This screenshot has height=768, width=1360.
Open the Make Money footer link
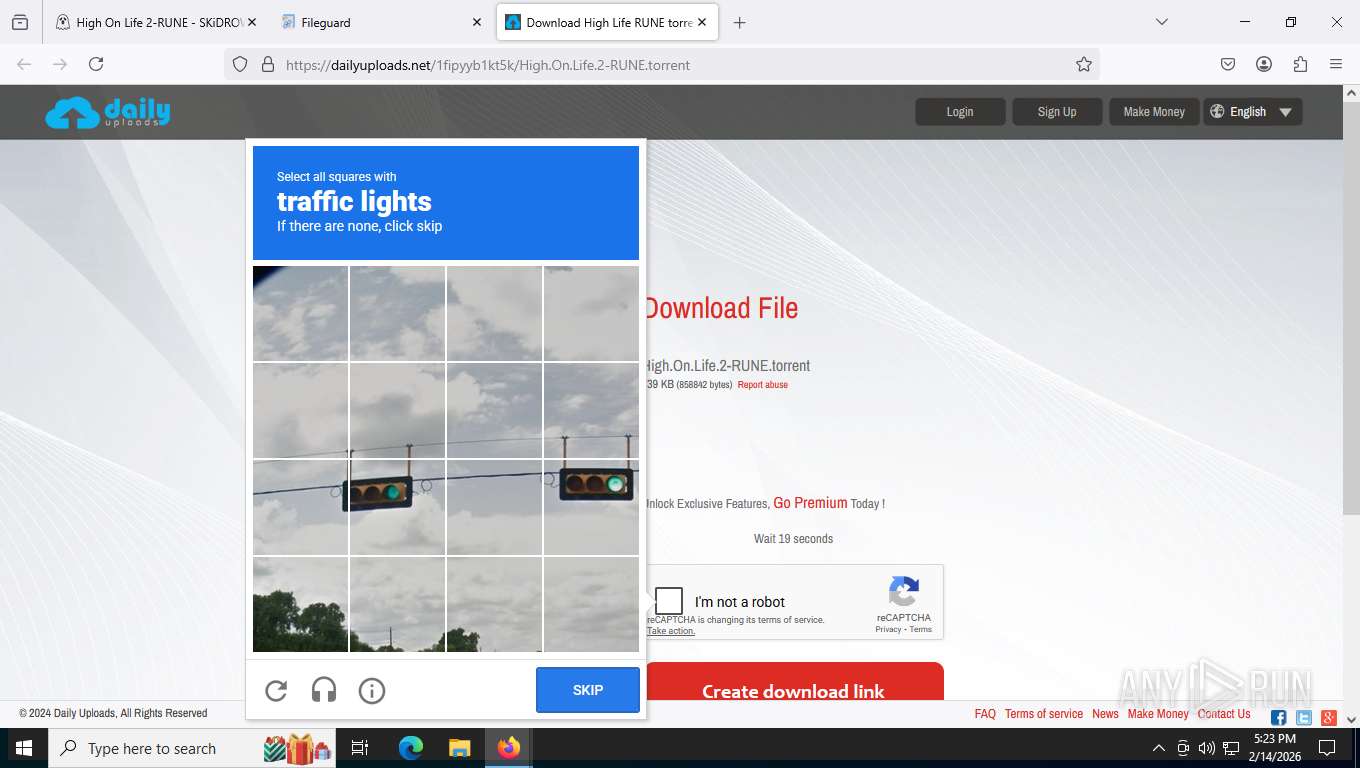(x=1158, y=714)
